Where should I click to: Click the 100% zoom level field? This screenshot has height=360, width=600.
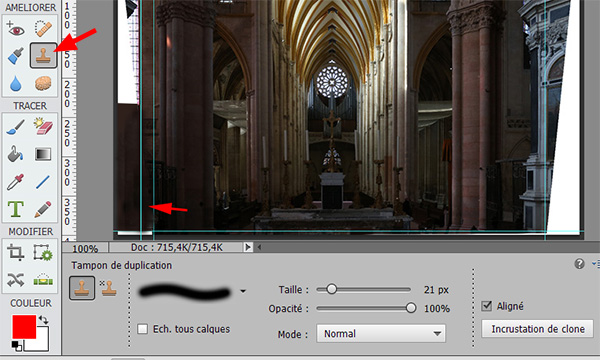click(85, 249)
